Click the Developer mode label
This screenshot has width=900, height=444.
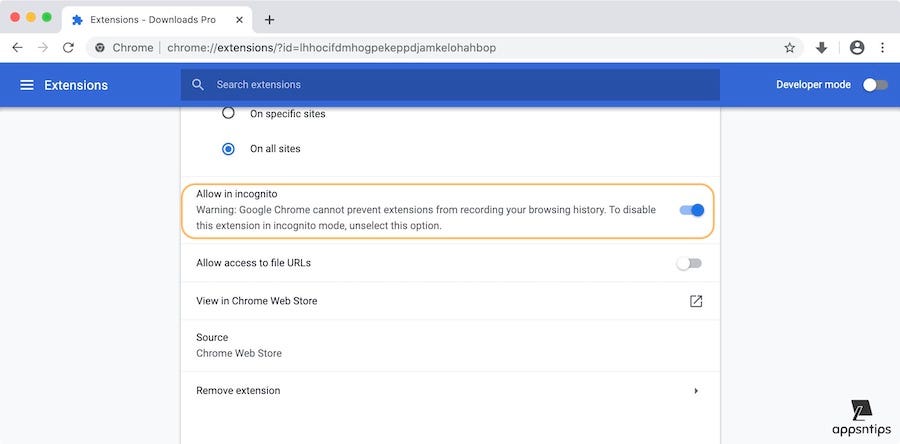point(813,84)
